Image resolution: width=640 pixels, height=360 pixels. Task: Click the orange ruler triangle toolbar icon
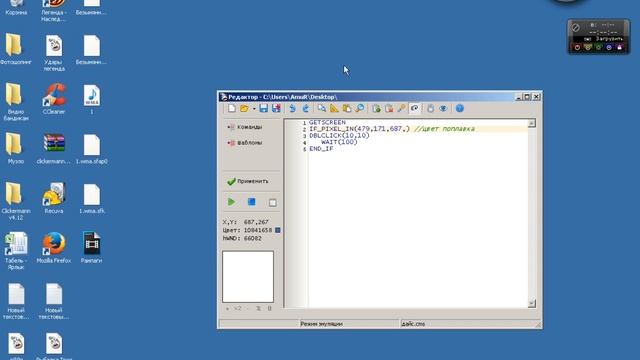(334, 109)
